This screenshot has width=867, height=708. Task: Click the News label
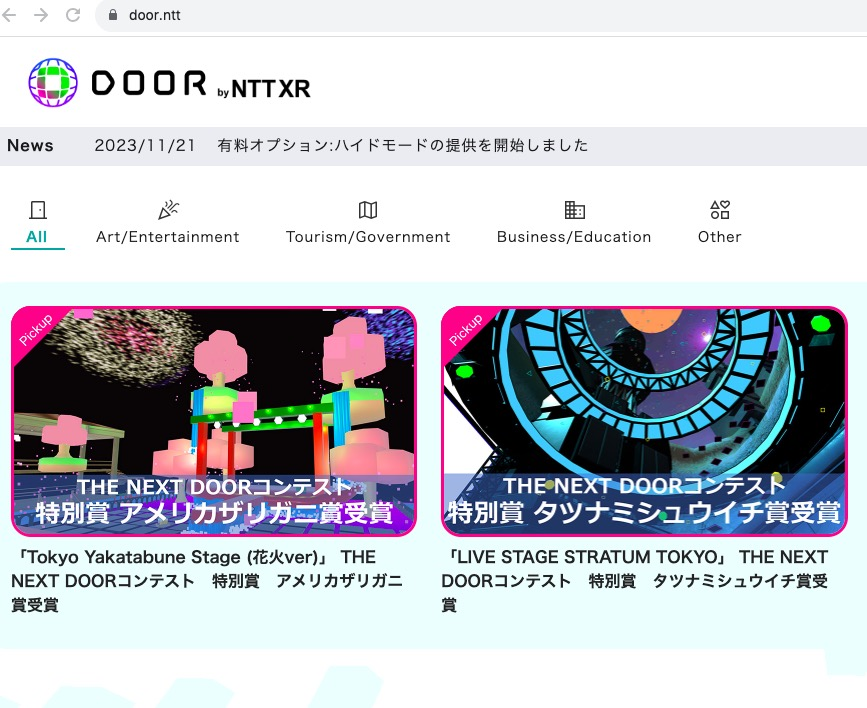point(30,145)
